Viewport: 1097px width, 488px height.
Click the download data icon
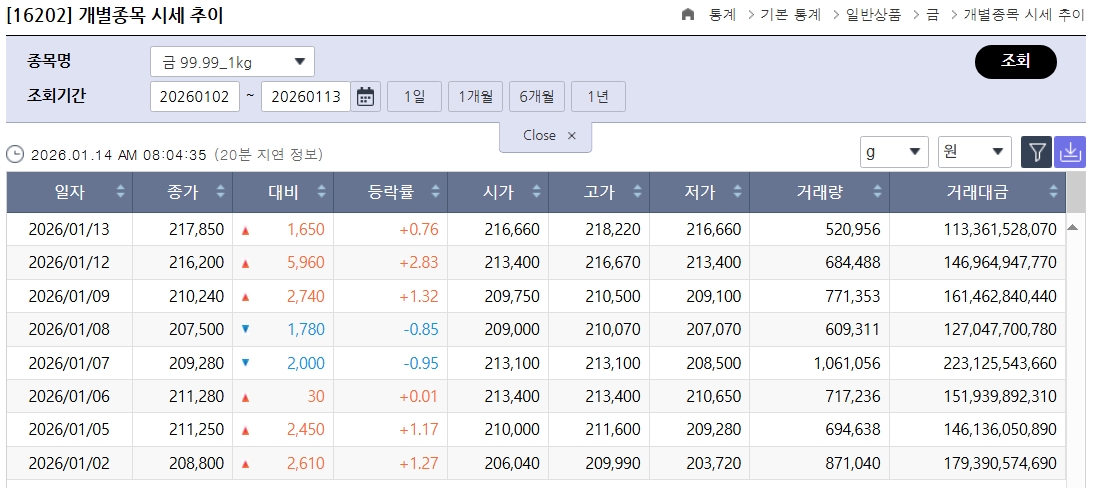[1070, 152]
